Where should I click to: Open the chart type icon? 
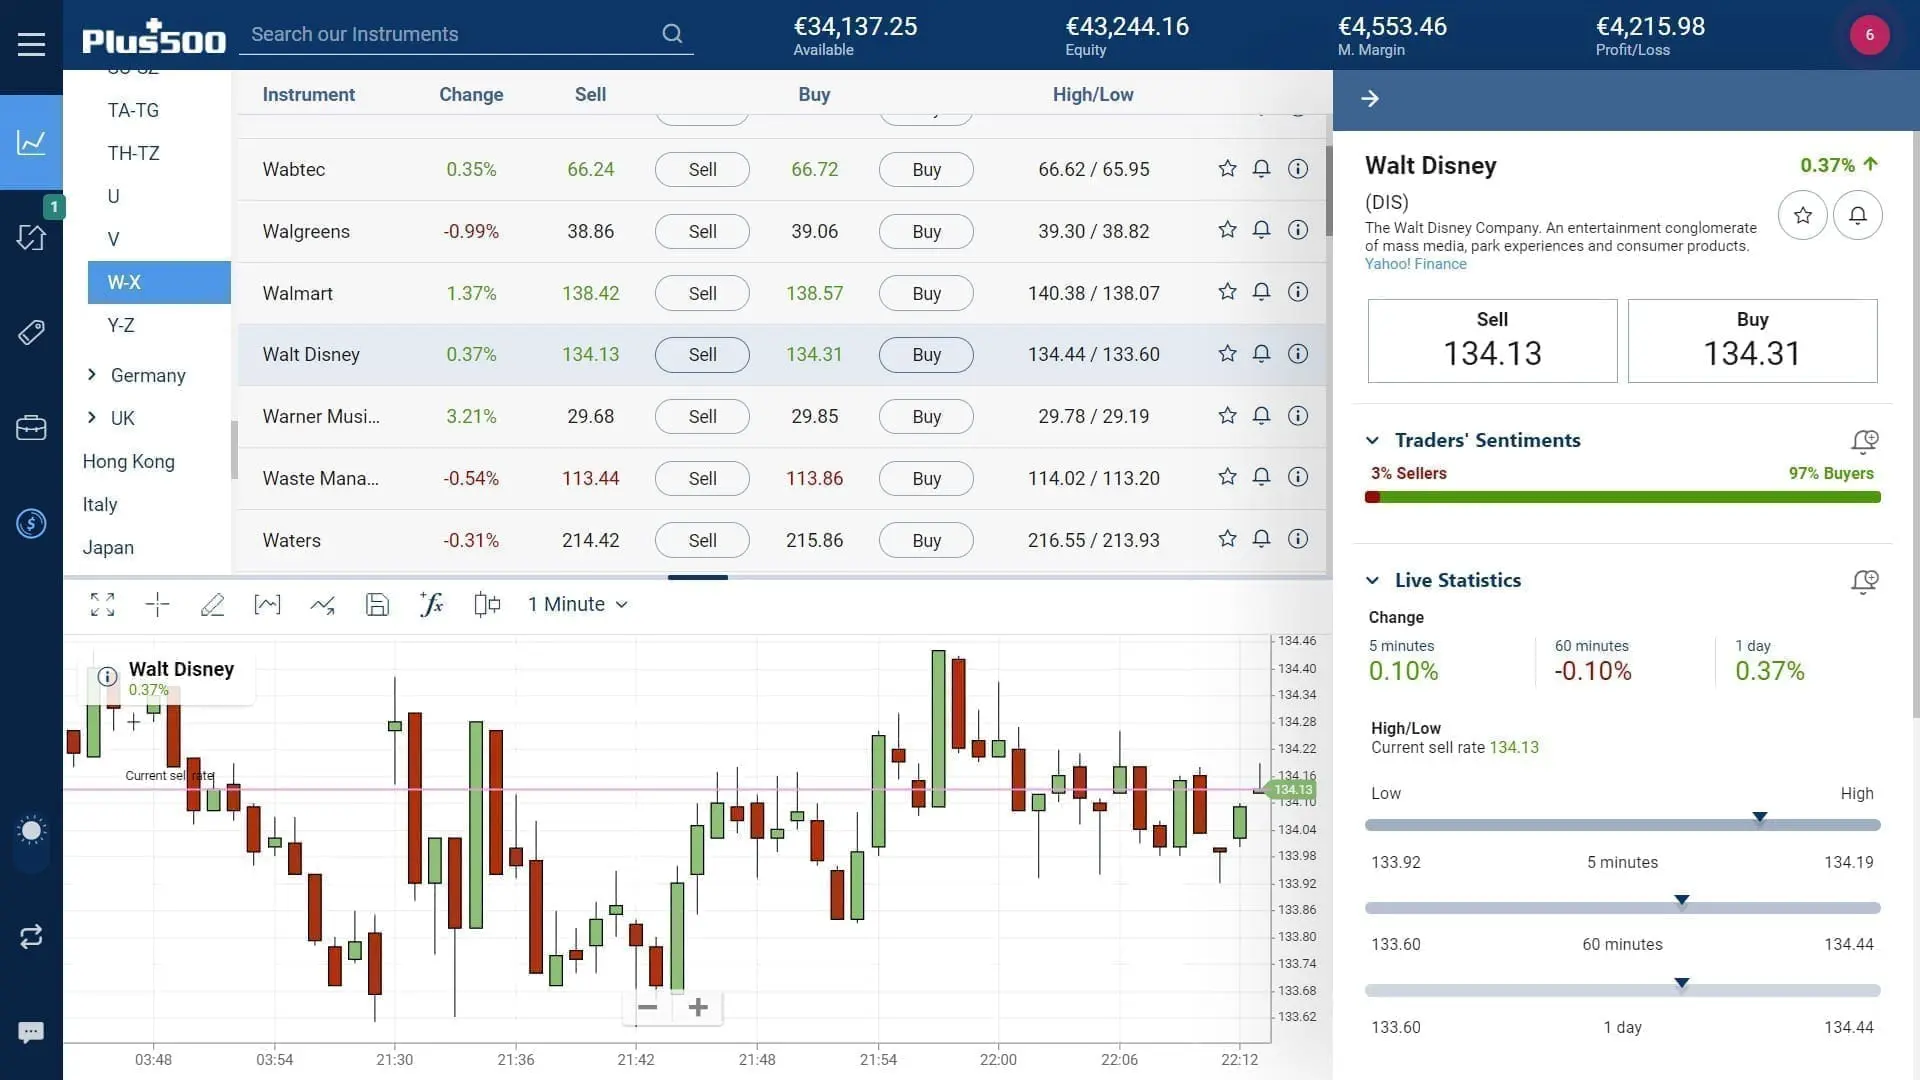click(267, 604)
